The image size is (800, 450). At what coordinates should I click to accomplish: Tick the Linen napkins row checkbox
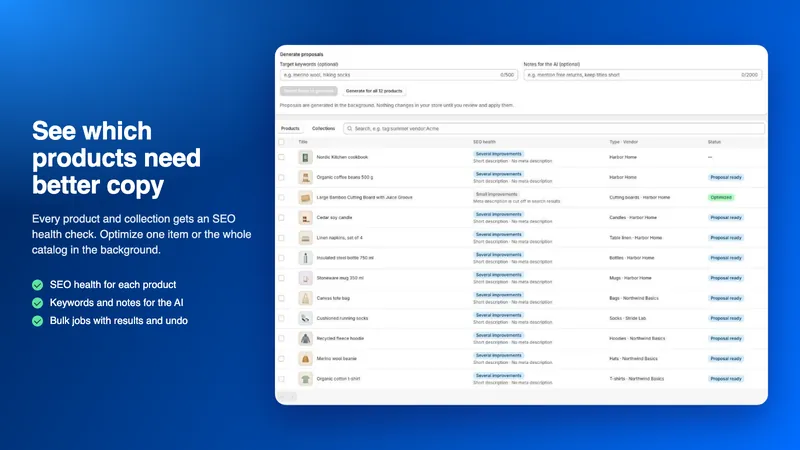tap(282, 238)
